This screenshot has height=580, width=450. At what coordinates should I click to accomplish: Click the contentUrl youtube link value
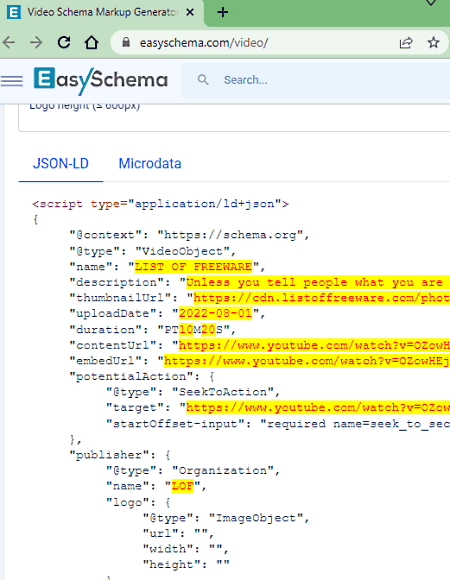coord(314,345)
